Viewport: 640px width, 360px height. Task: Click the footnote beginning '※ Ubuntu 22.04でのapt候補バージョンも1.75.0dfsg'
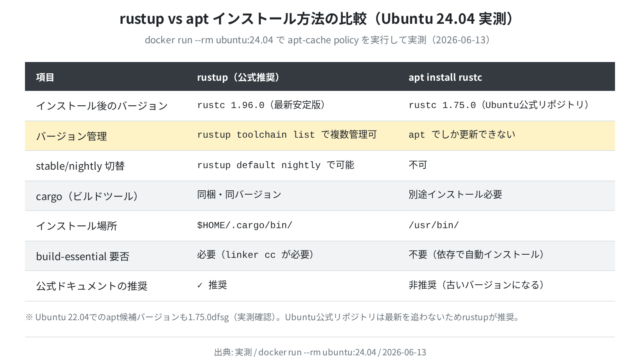(273, 317)
